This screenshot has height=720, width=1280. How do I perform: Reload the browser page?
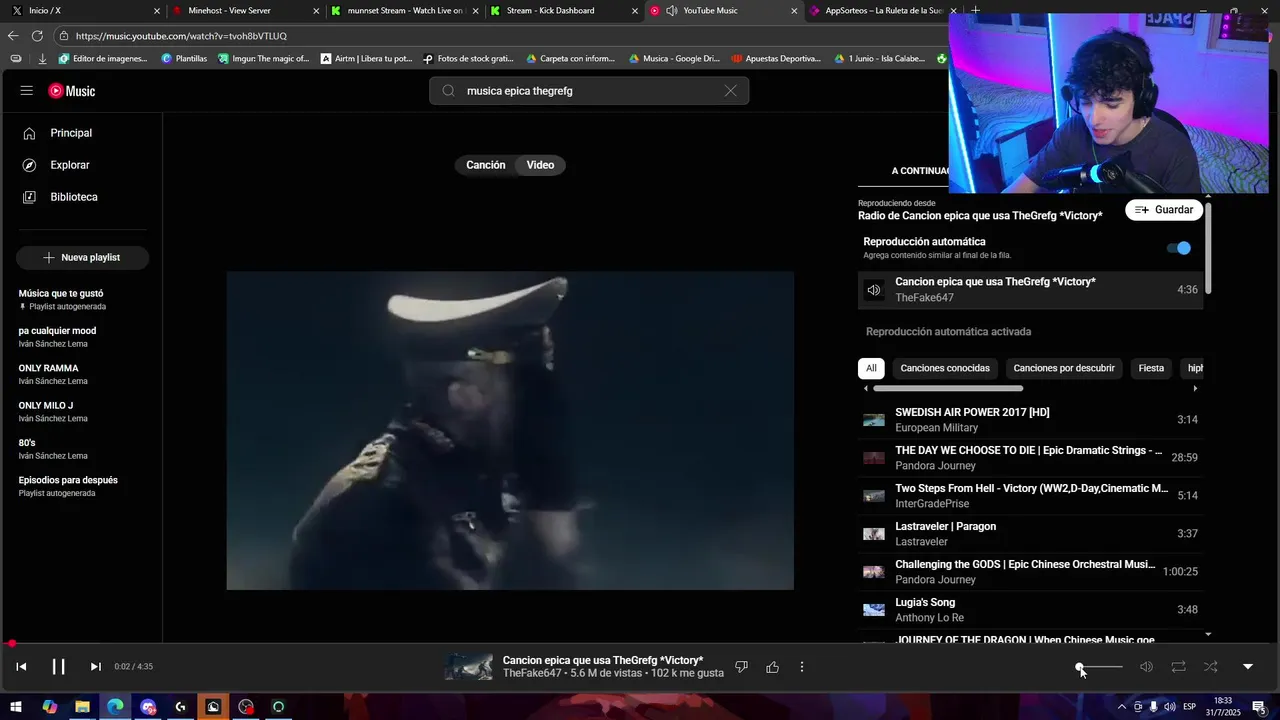point(37,36)
